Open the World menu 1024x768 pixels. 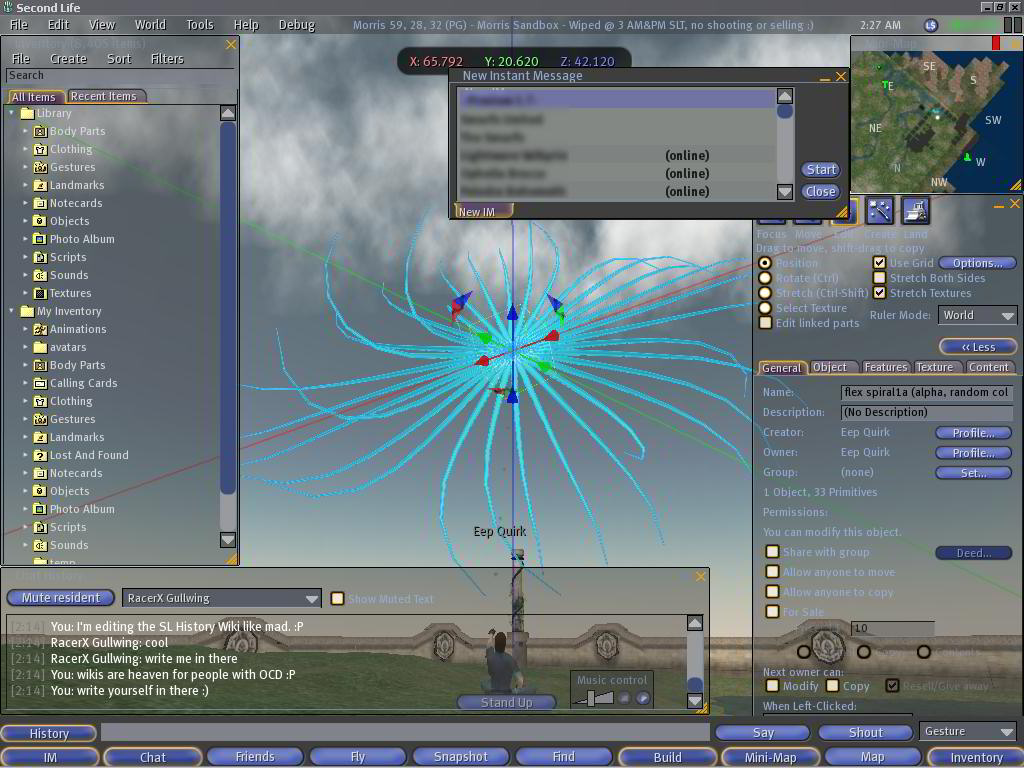[x=150, y=25]
